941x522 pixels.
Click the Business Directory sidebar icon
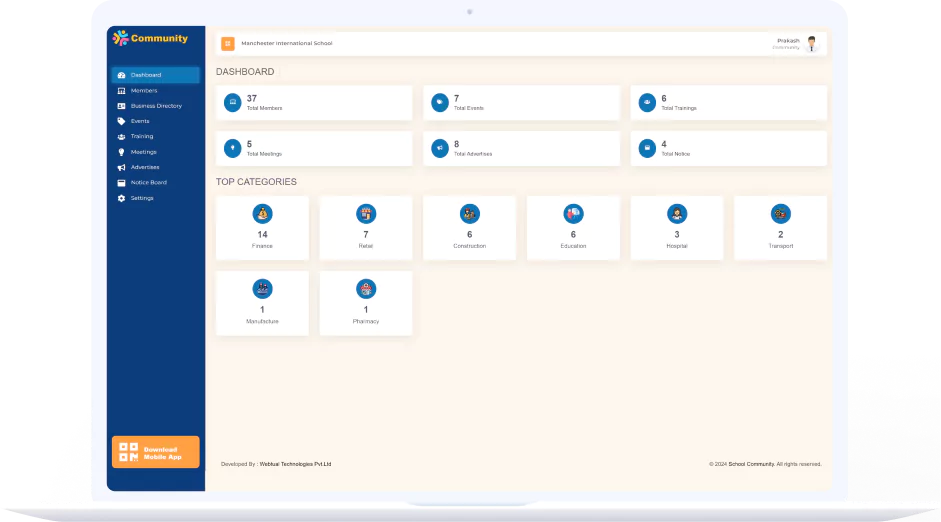coord(121,106)
